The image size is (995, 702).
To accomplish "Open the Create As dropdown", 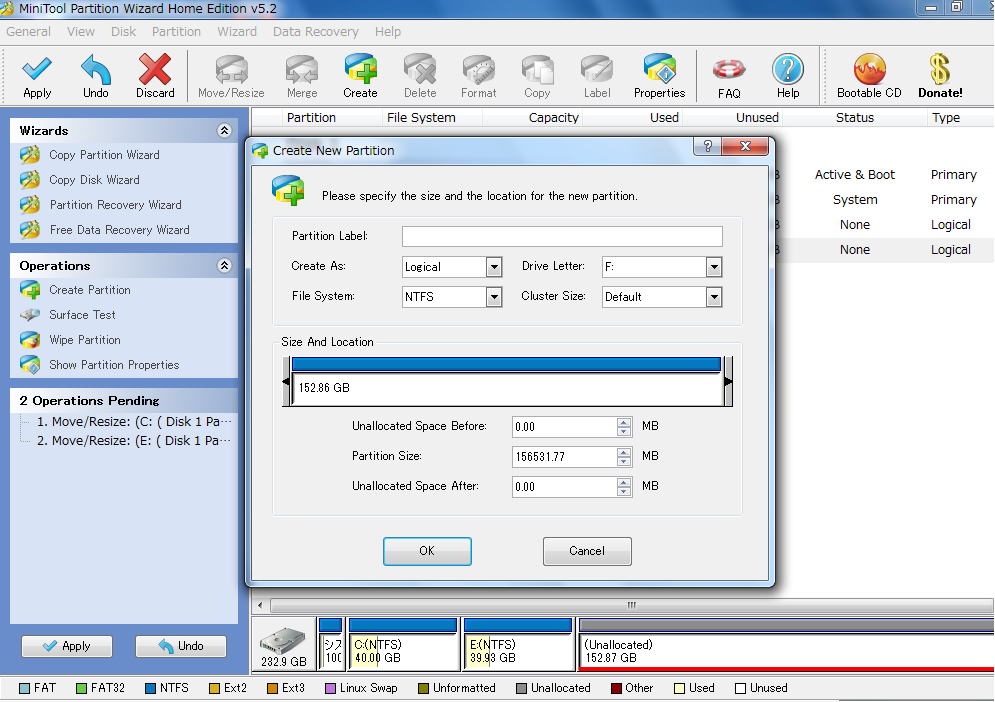I will 494,267.
